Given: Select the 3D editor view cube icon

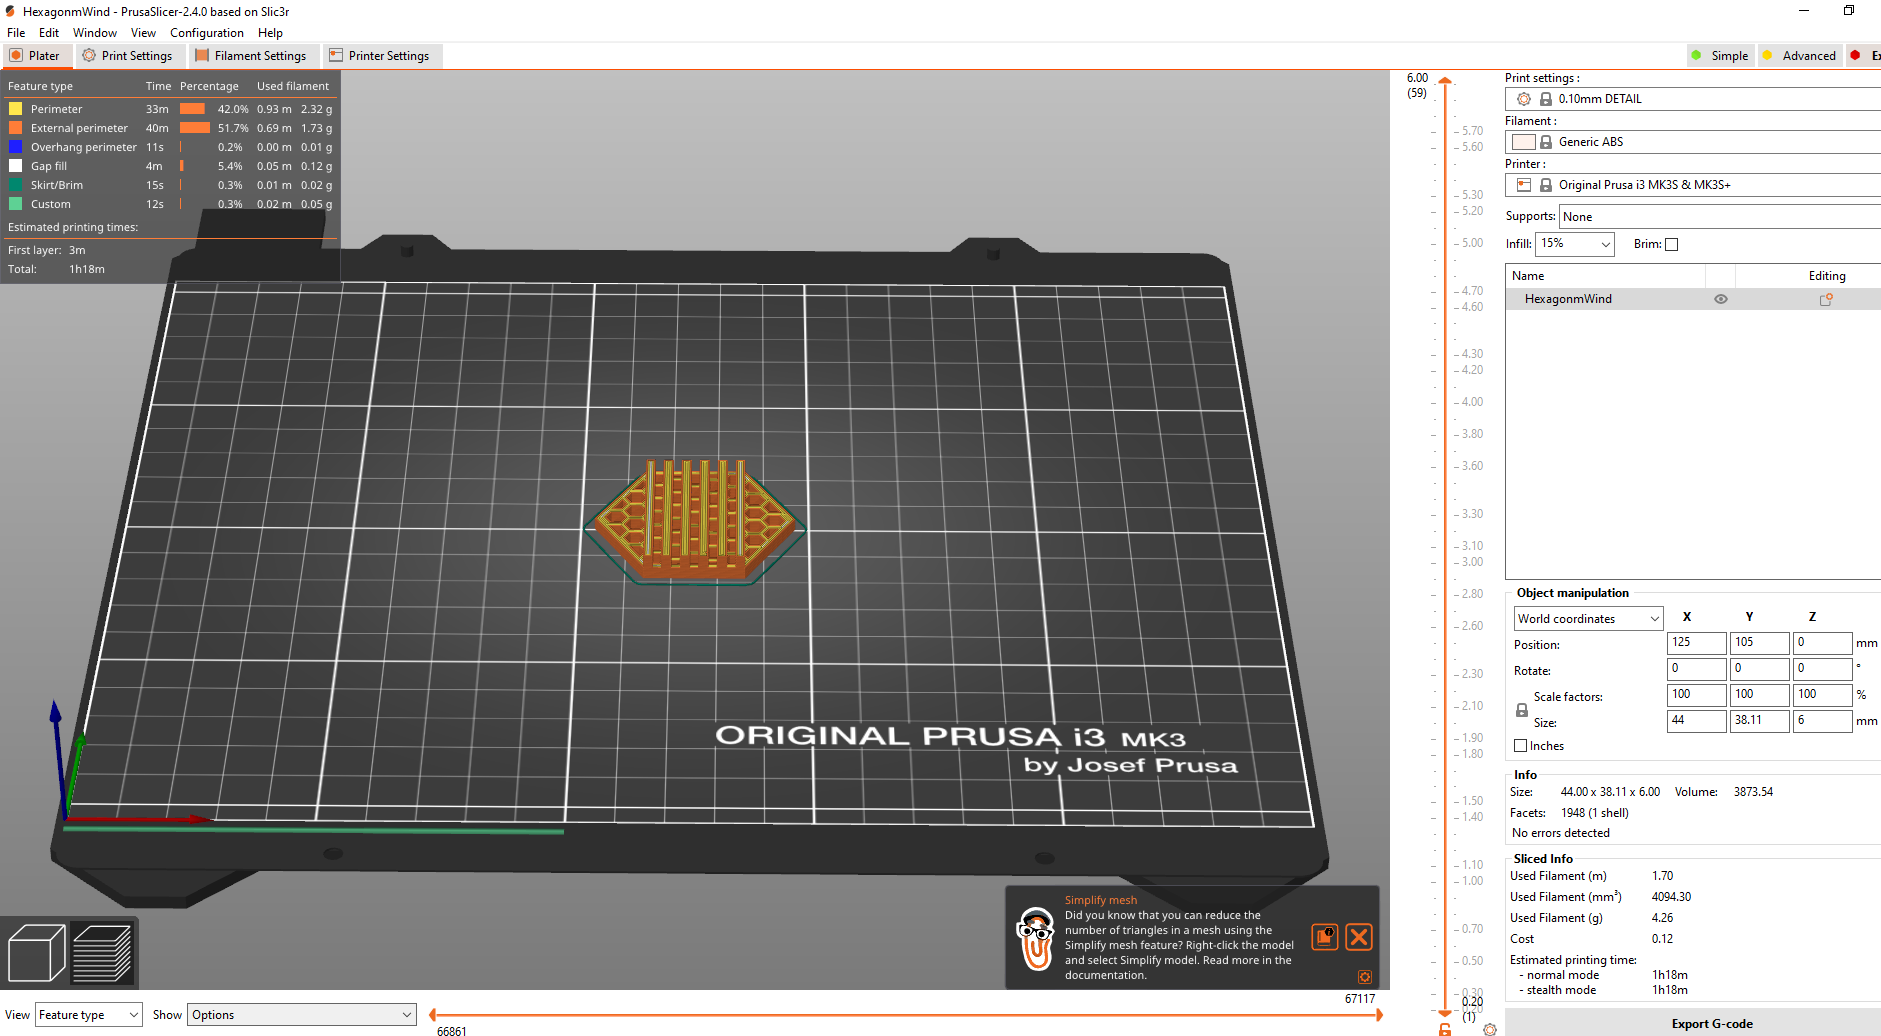Looking at the screenshot, I should click(x=35, y=951).
